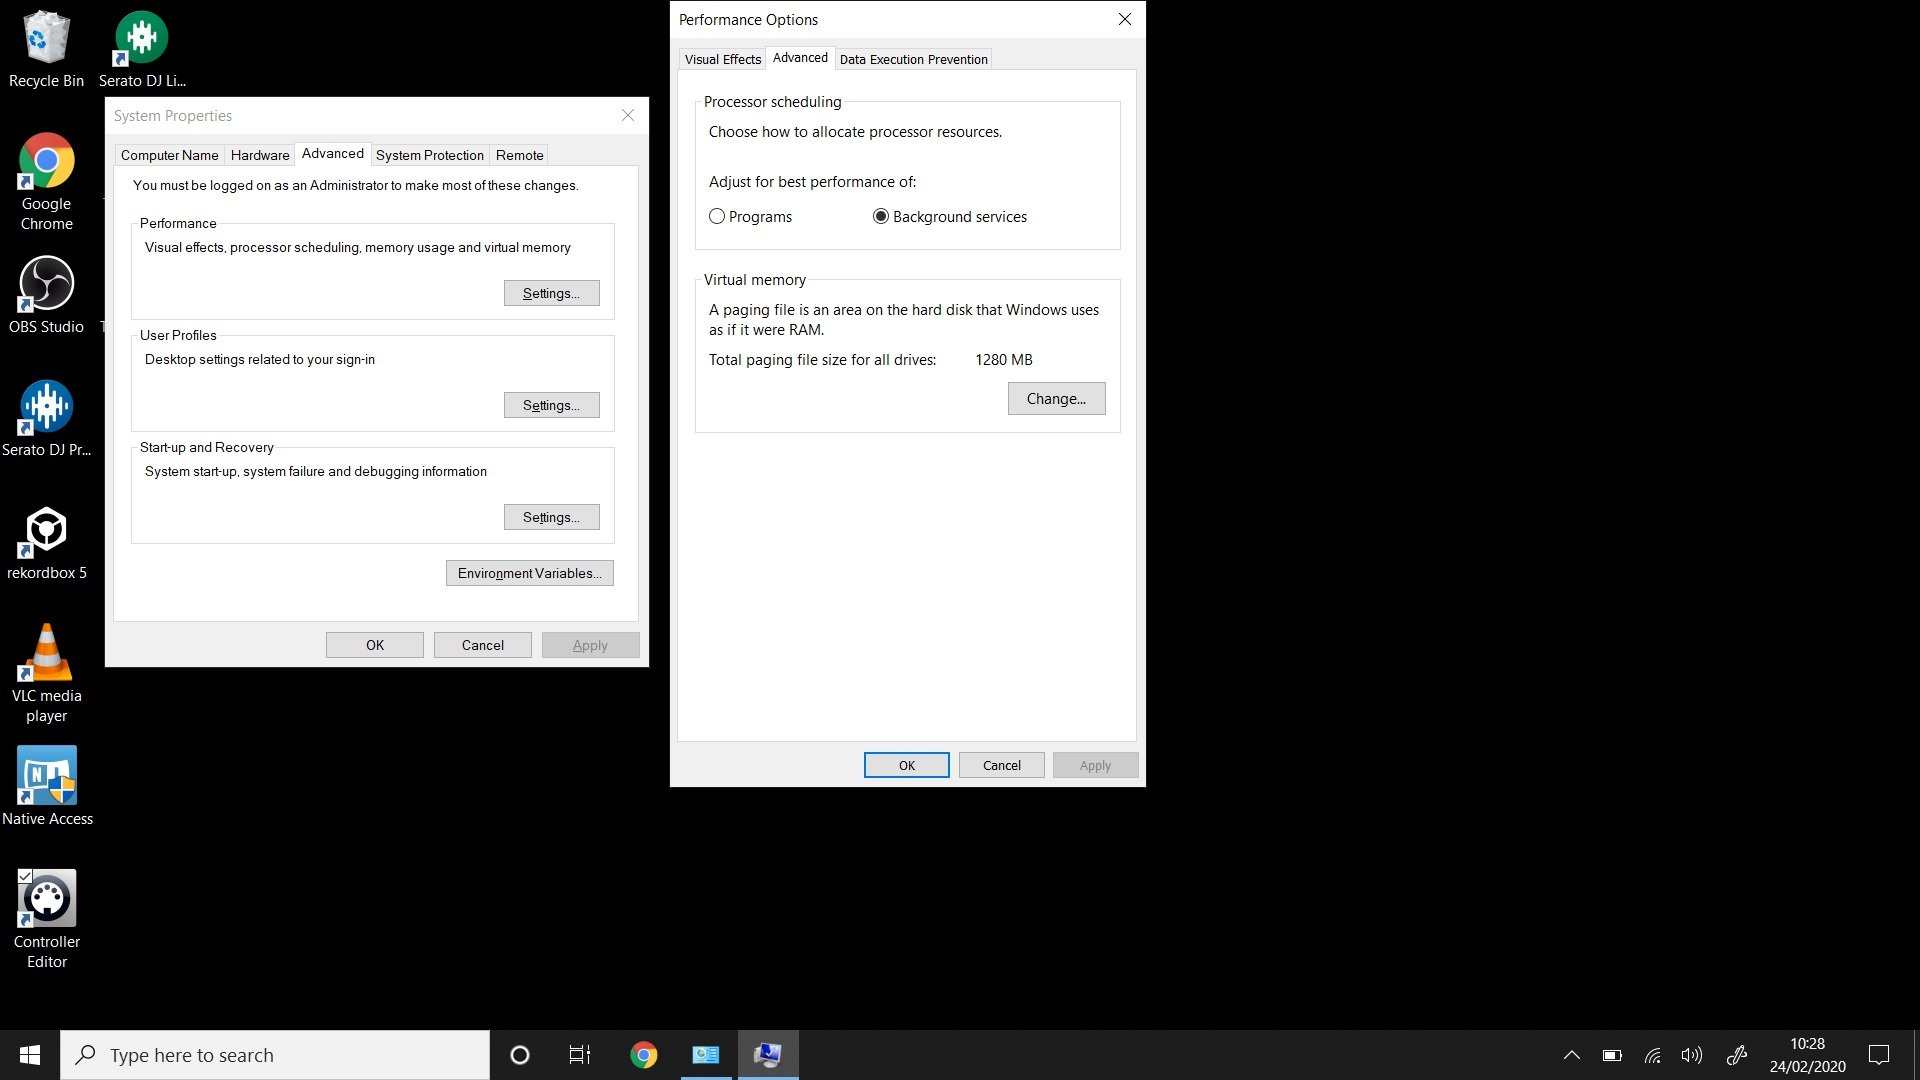Open Task View from the taskbar

click(x=580, y=1055)
